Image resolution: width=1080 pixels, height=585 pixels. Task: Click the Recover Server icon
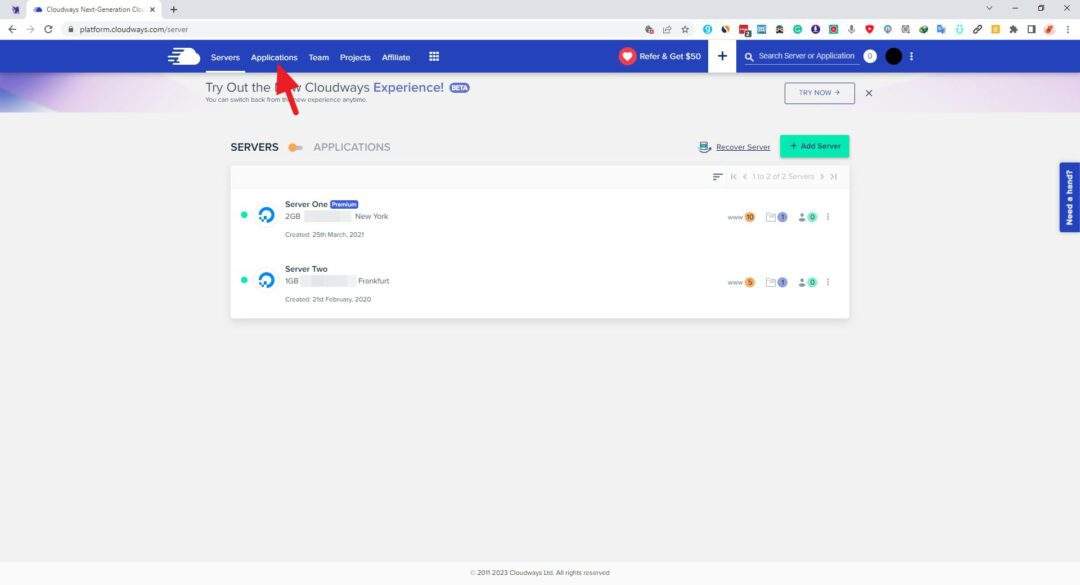705,147
